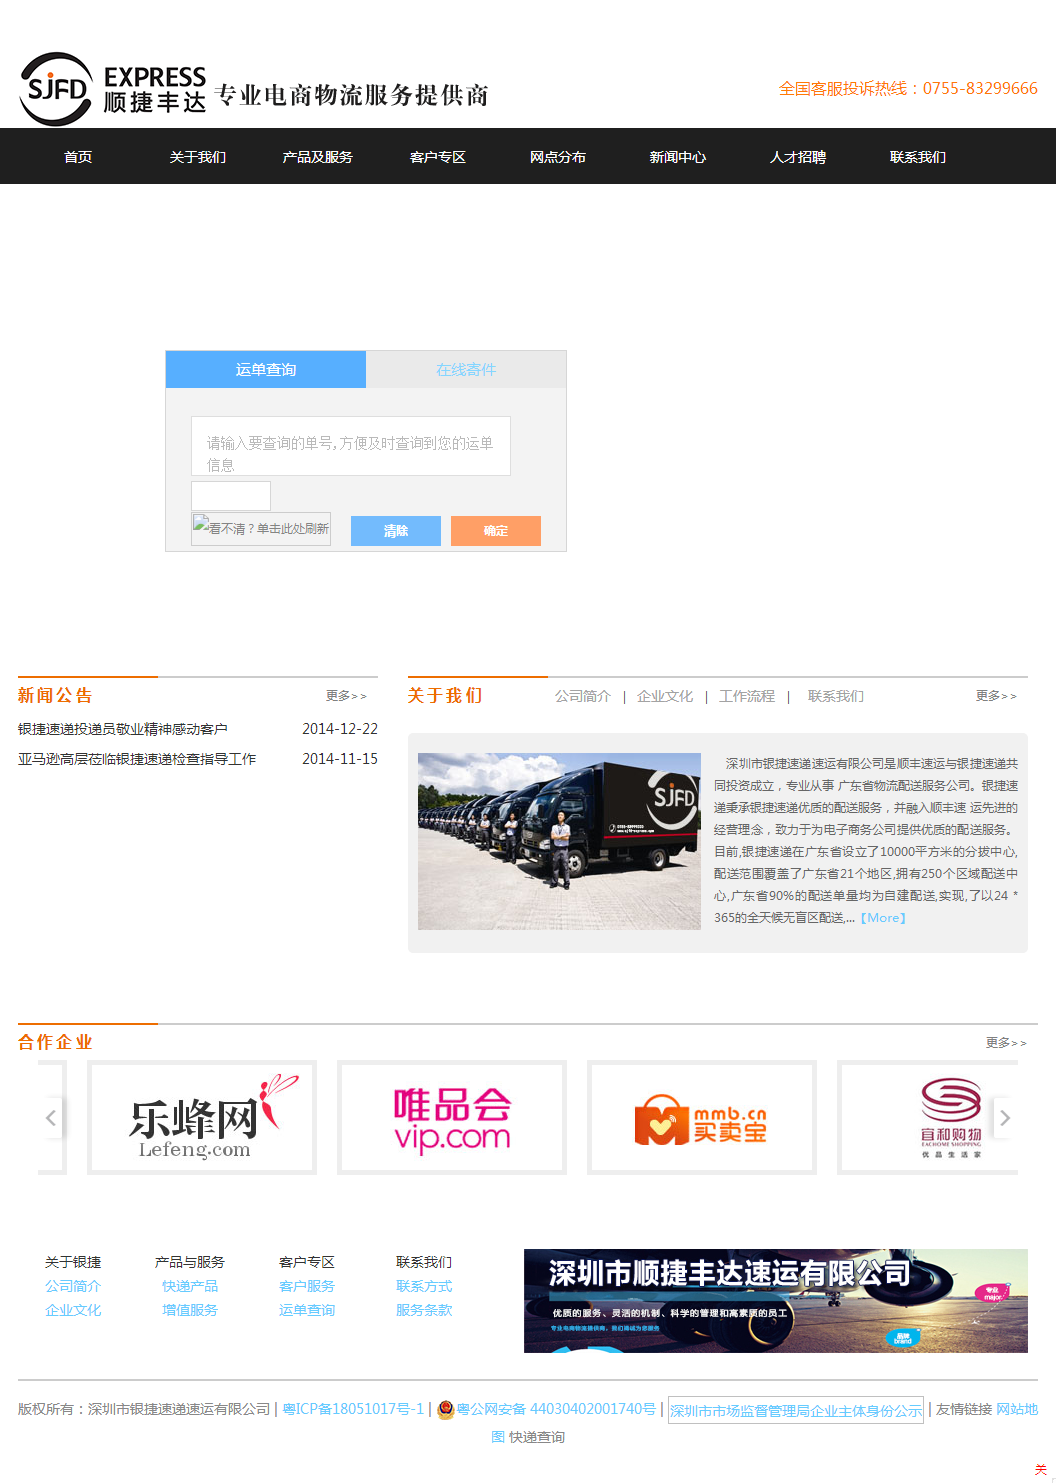Open news 亚马逊高层莅临银捷速递检查指导工作
Screen dimensions: 1056x1483
coord(137,759)
